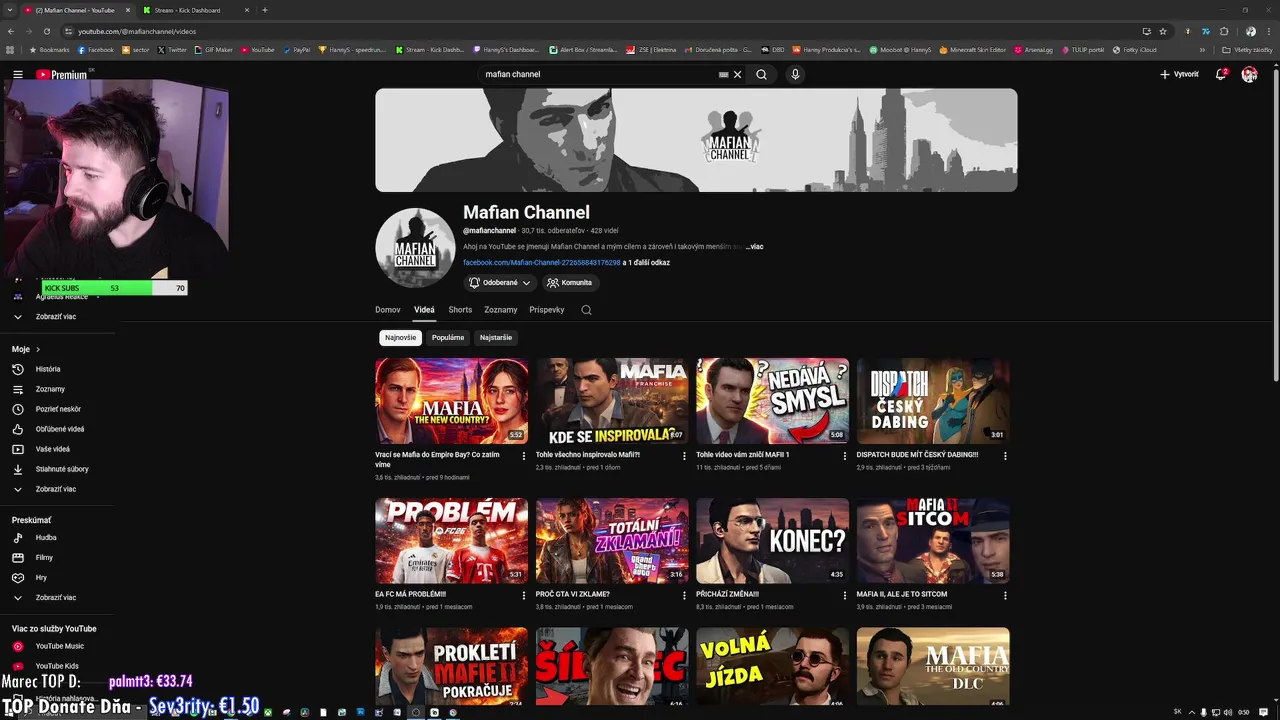Open the Odoberané subscription dropdown
Image resolution: width=1280 pixels, height=720 pixels.
[x=500, y=283]
